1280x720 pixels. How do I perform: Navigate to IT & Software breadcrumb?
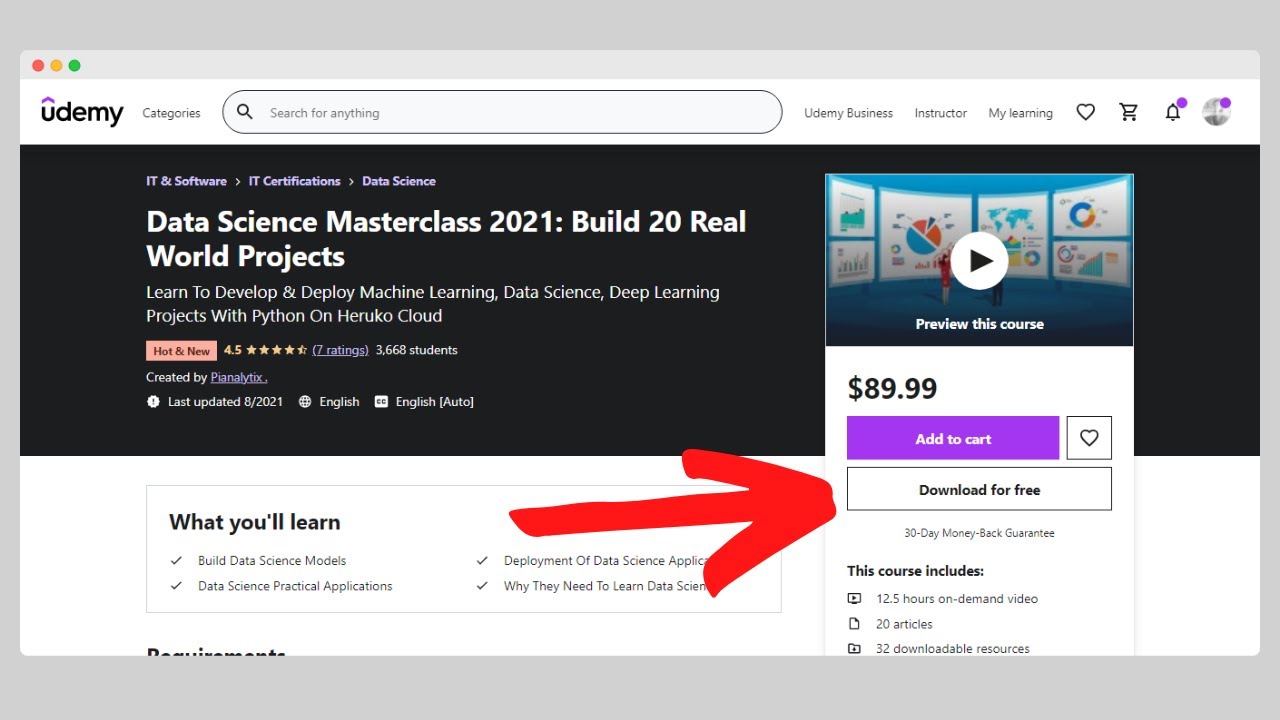[x=186, y=181]
